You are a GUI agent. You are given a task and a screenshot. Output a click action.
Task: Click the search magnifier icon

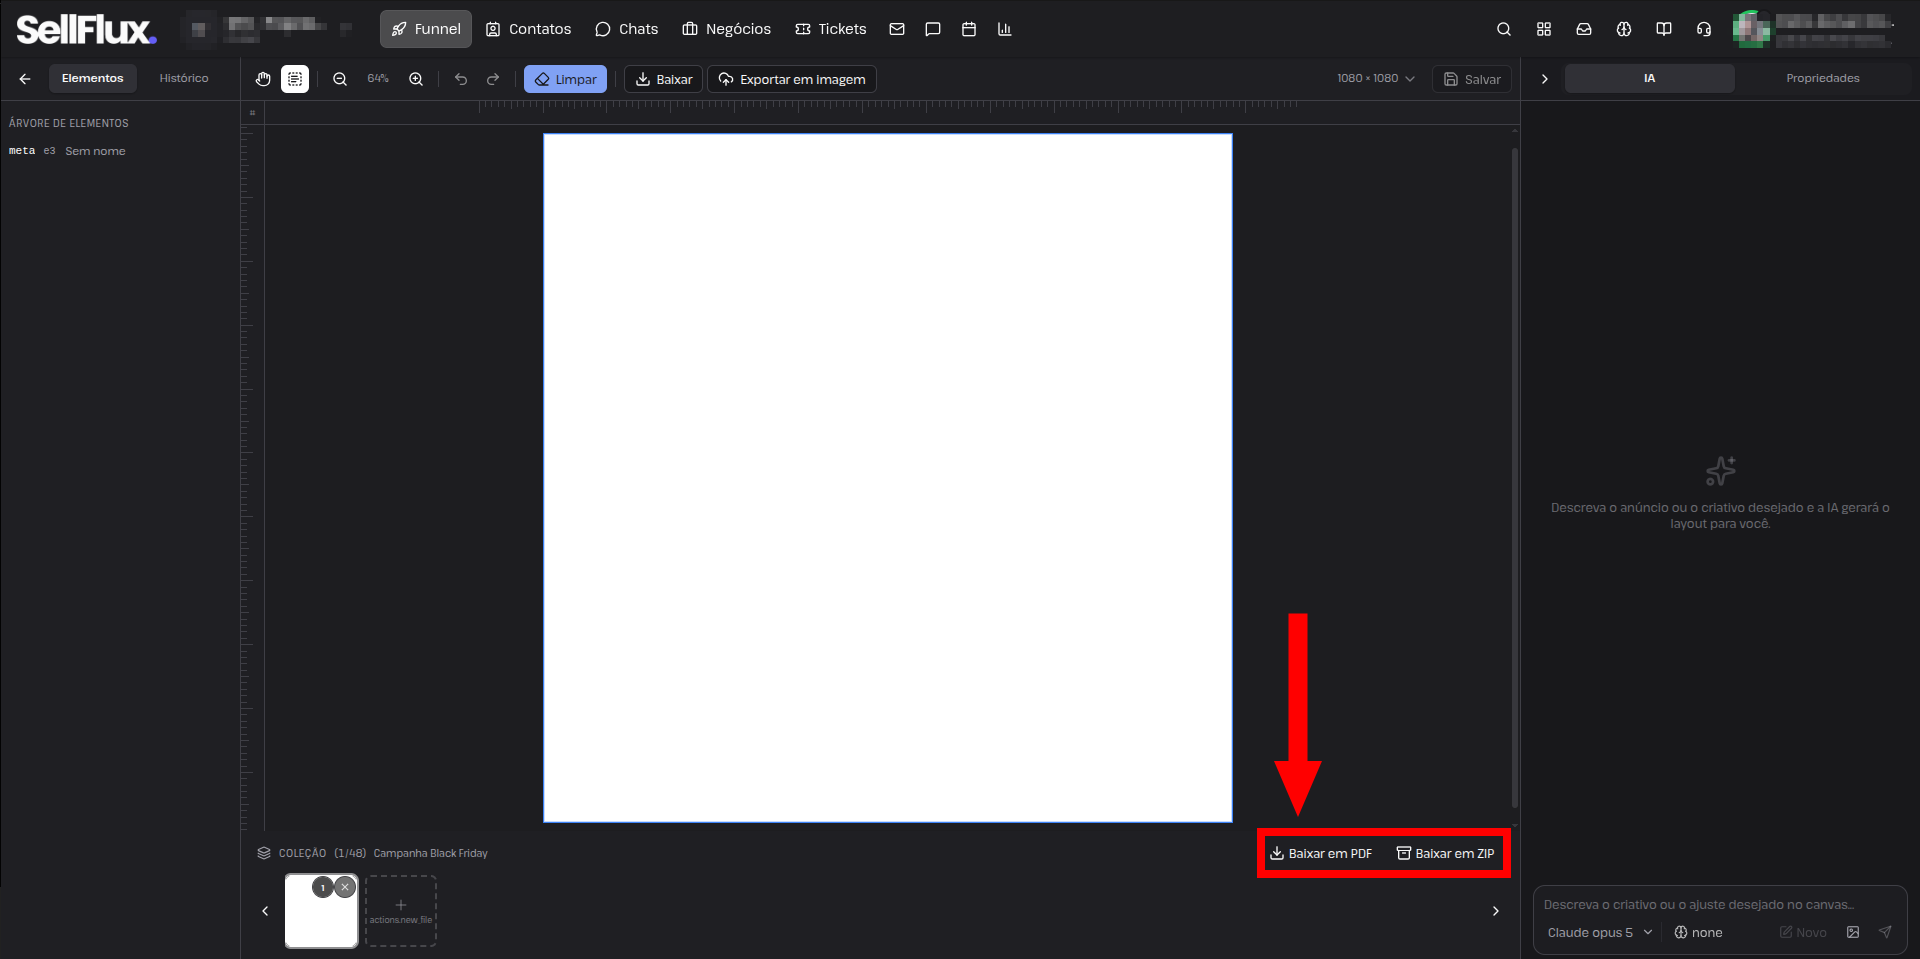click(x=1504, y=29)
